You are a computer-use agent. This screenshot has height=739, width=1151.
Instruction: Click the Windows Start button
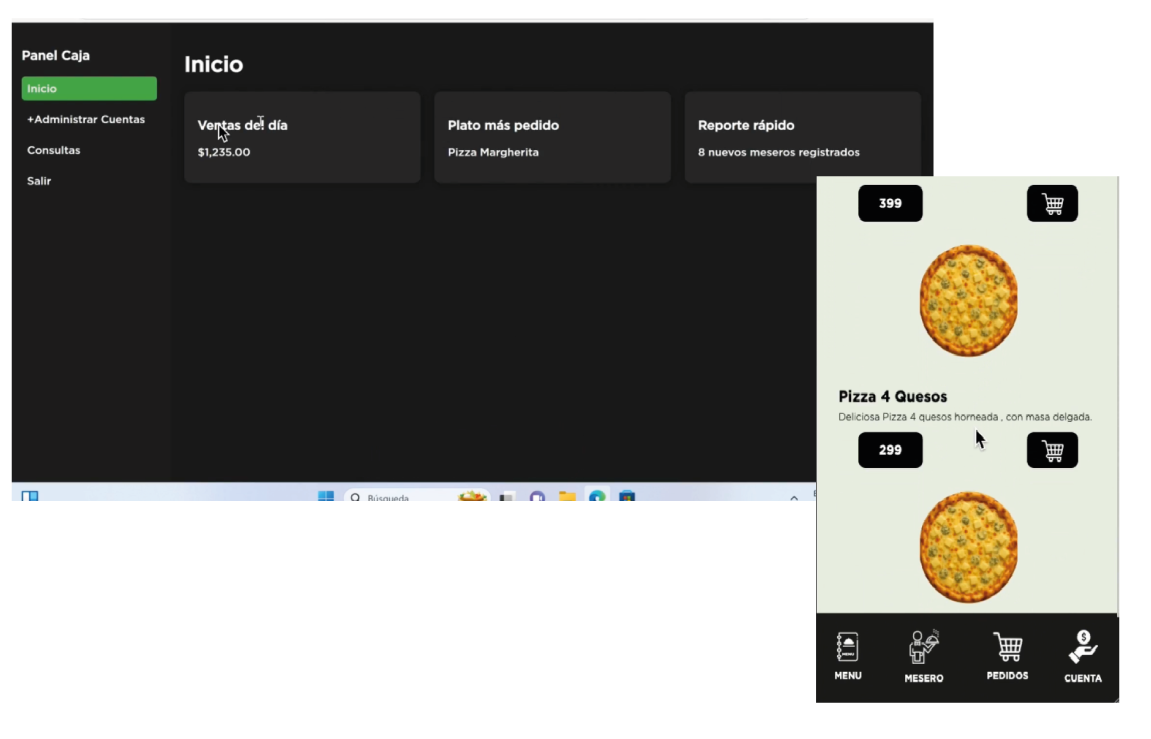(x=326, y=496)
